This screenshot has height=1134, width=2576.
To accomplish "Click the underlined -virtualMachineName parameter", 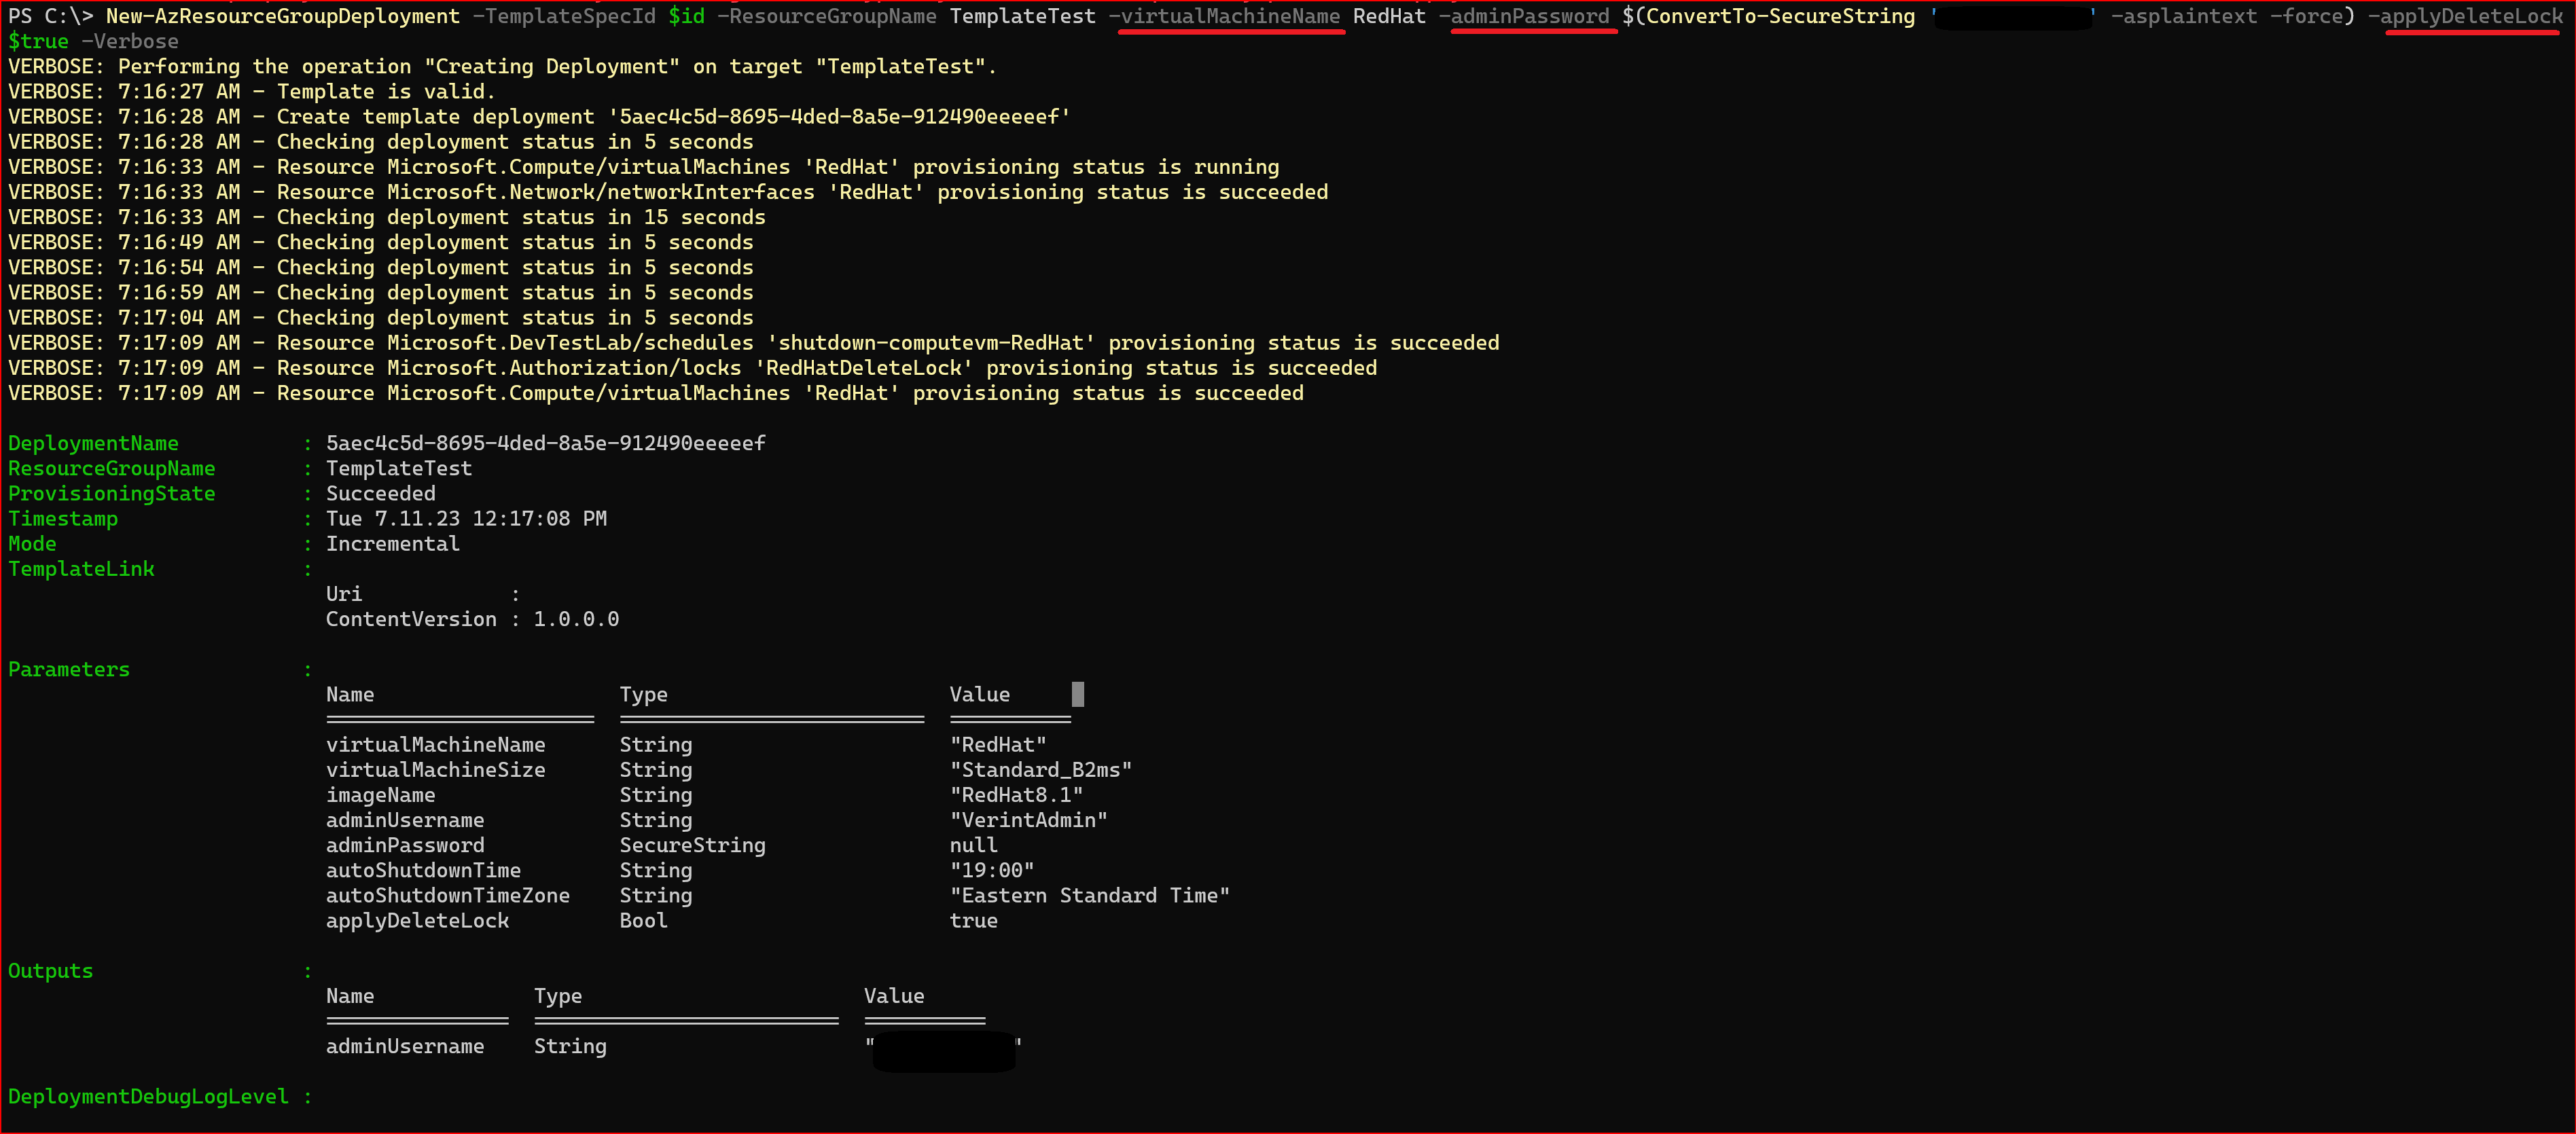I will tap(1228, 16).
